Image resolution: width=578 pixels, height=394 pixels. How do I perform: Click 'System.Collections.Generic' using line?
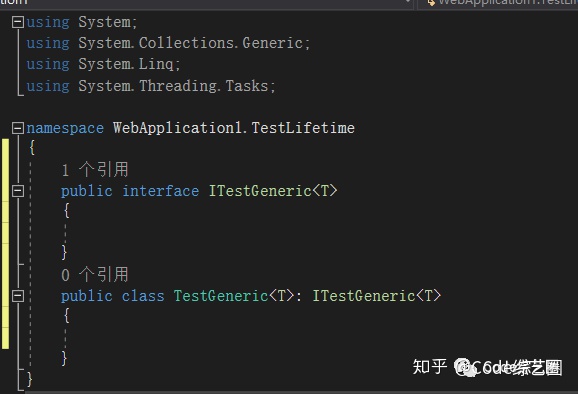(168, 43)
